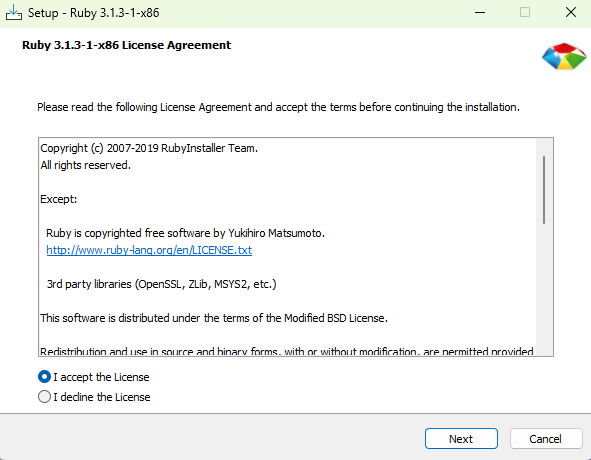
Task: Click '3rd party libraries (OpenSSL, ZLib, MSYS2, etc.)' line
Action: tap(161, 284)
